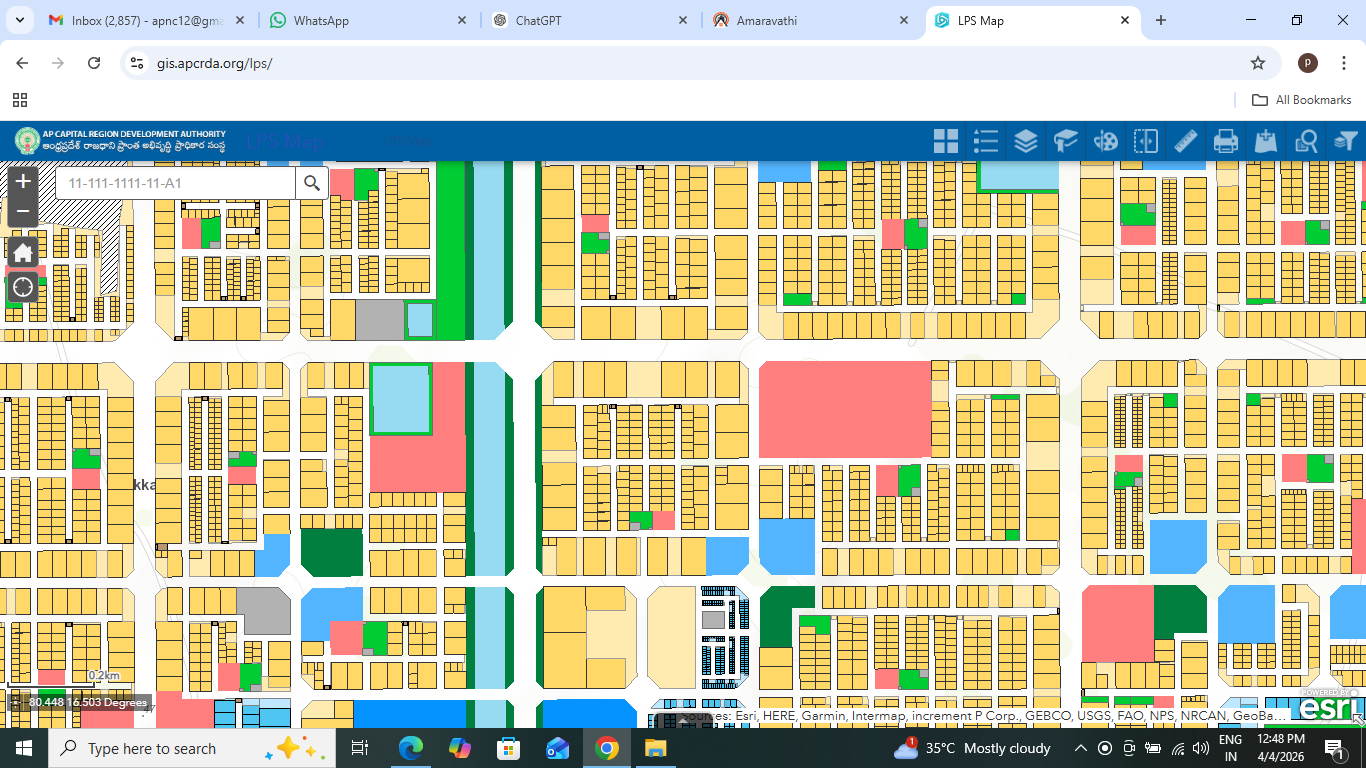Open the Layer List stacked-layers icon
The image size is (1366, 768).
point(1026,141)
